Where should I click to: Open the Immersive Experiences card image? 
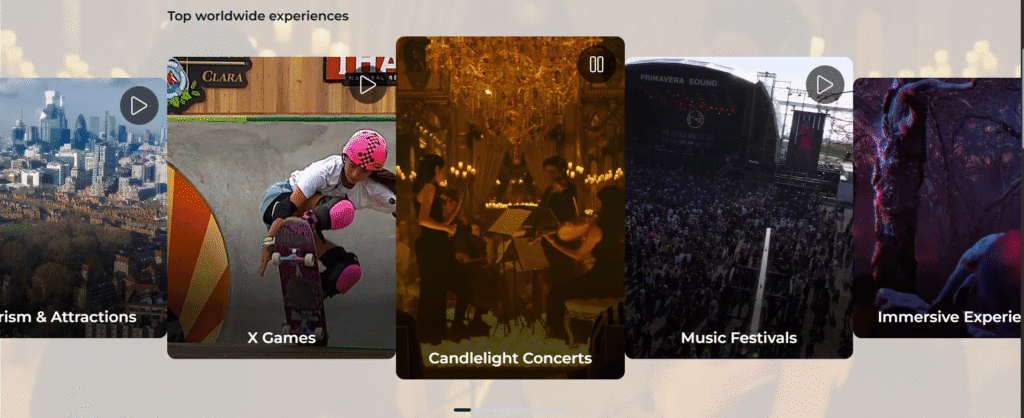[938, 208]
